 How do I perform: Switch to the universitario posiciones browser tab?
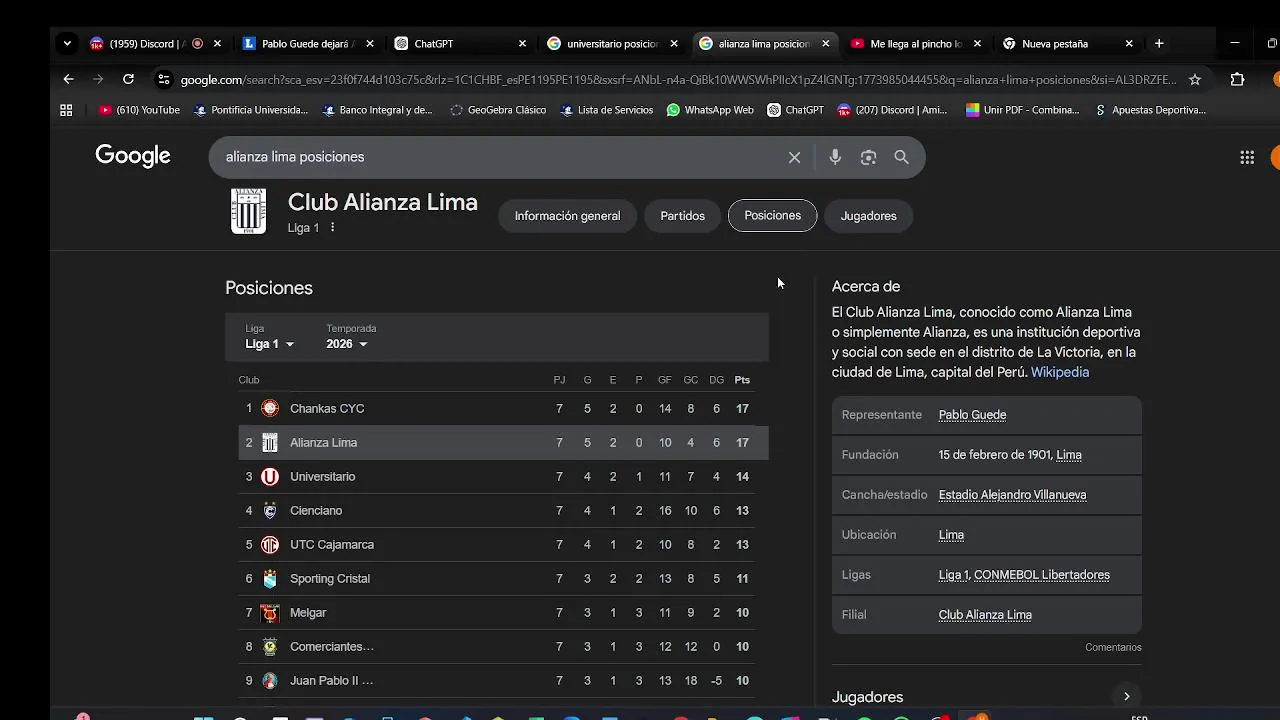click(x=612, y=44)
